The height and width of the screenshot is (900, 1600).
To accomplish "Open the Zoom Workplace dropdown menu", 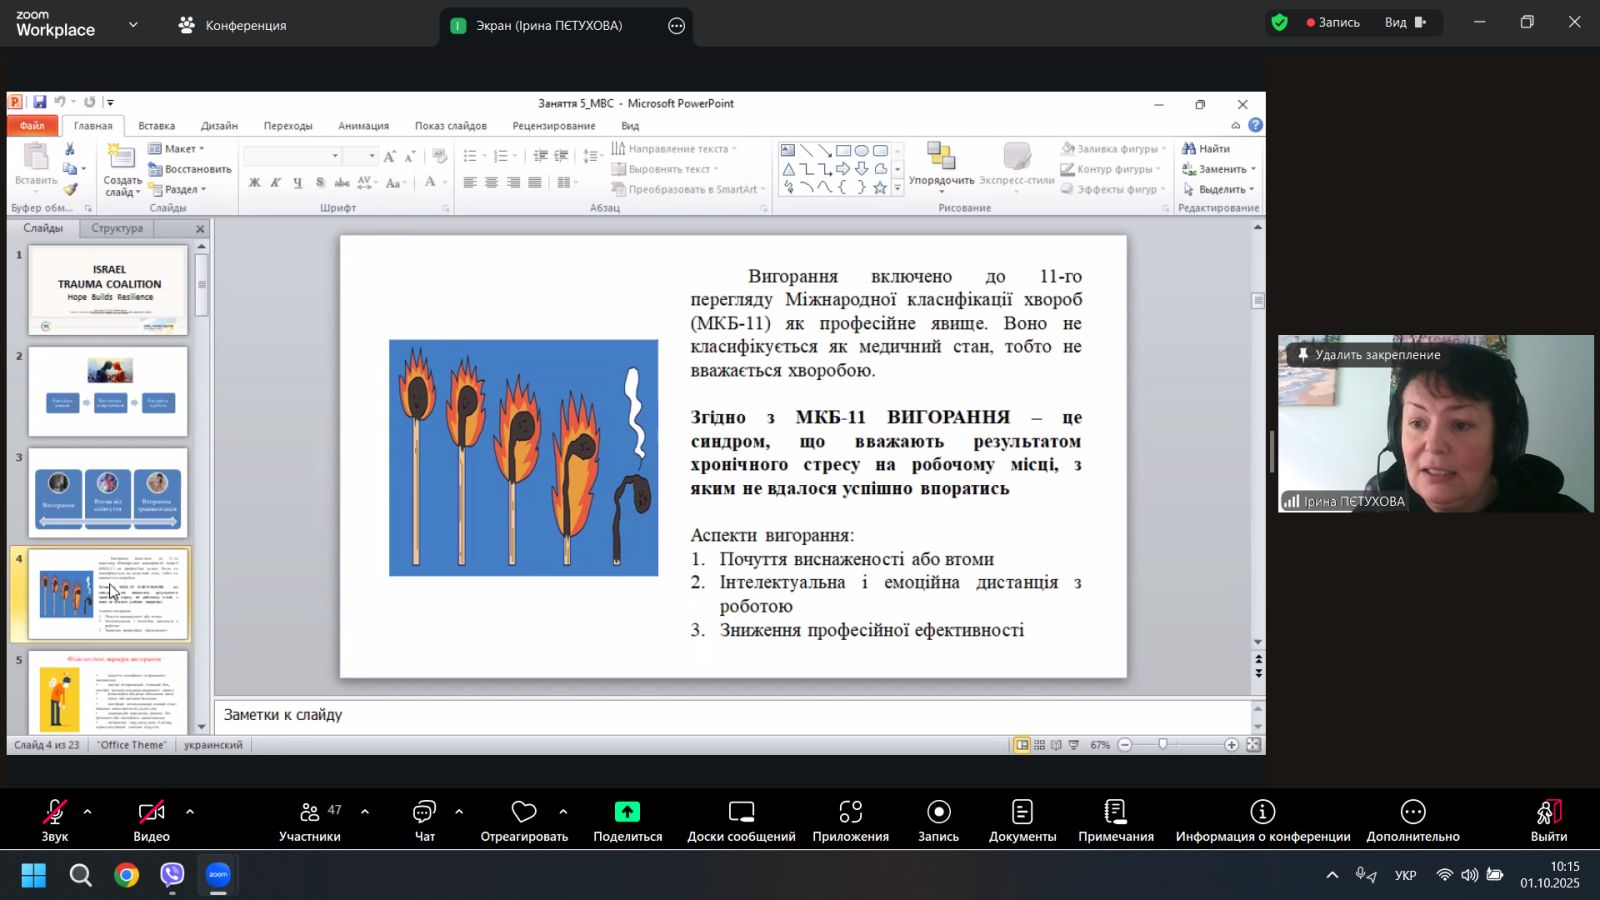I will coord(133,25).
